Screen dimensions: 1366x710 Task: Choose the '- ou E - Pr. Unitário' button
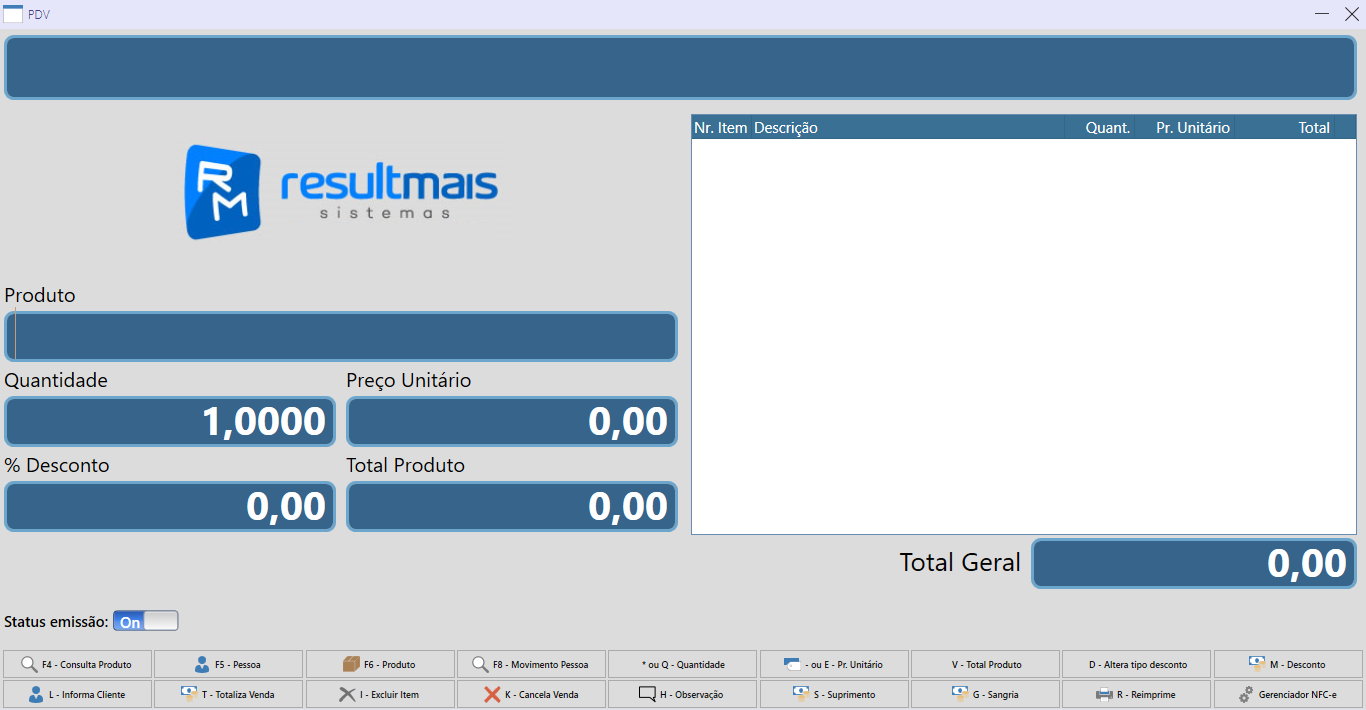(x=834, y=664)
